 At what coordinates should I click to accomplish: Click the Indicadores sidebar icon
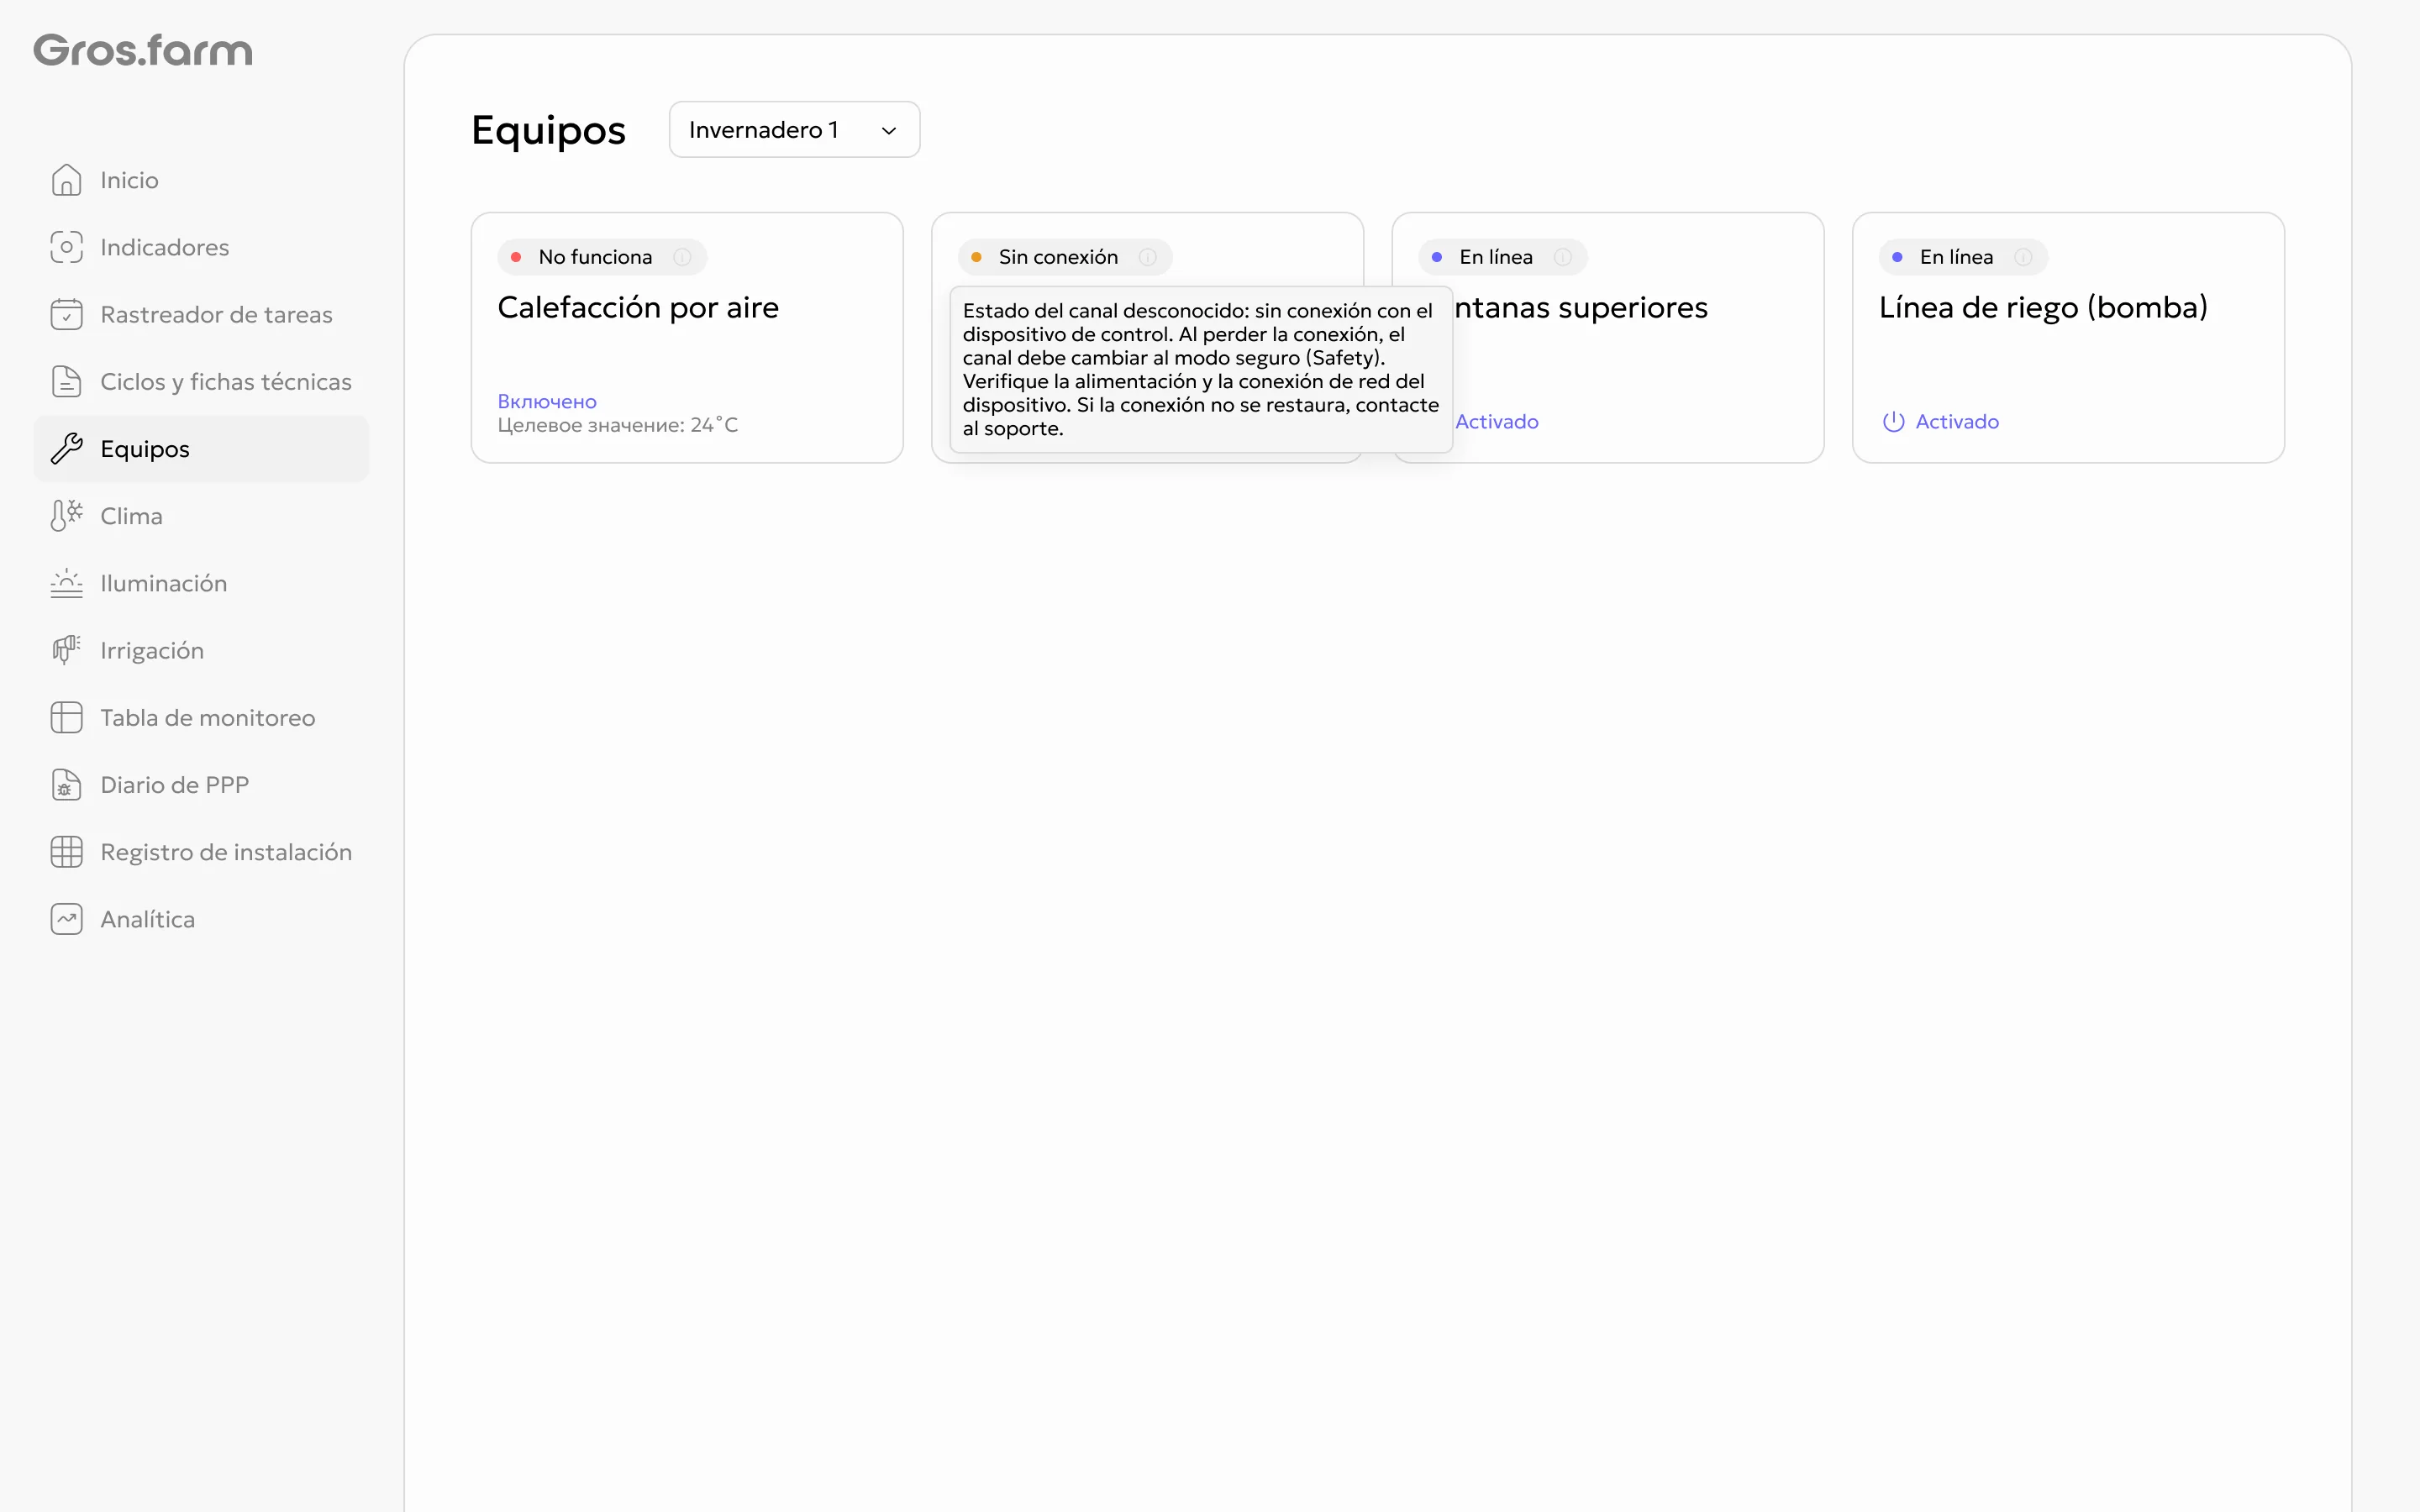[66, 247]
